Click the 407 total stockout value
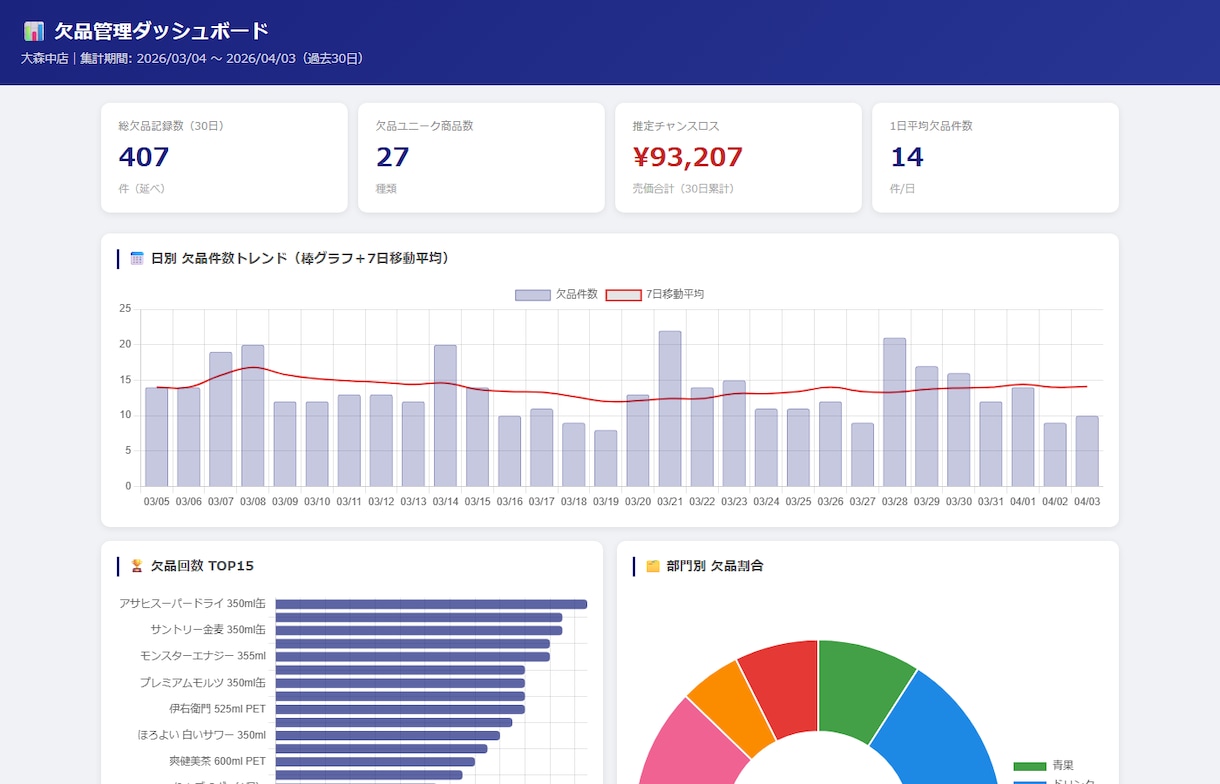 tap(144, 157)
